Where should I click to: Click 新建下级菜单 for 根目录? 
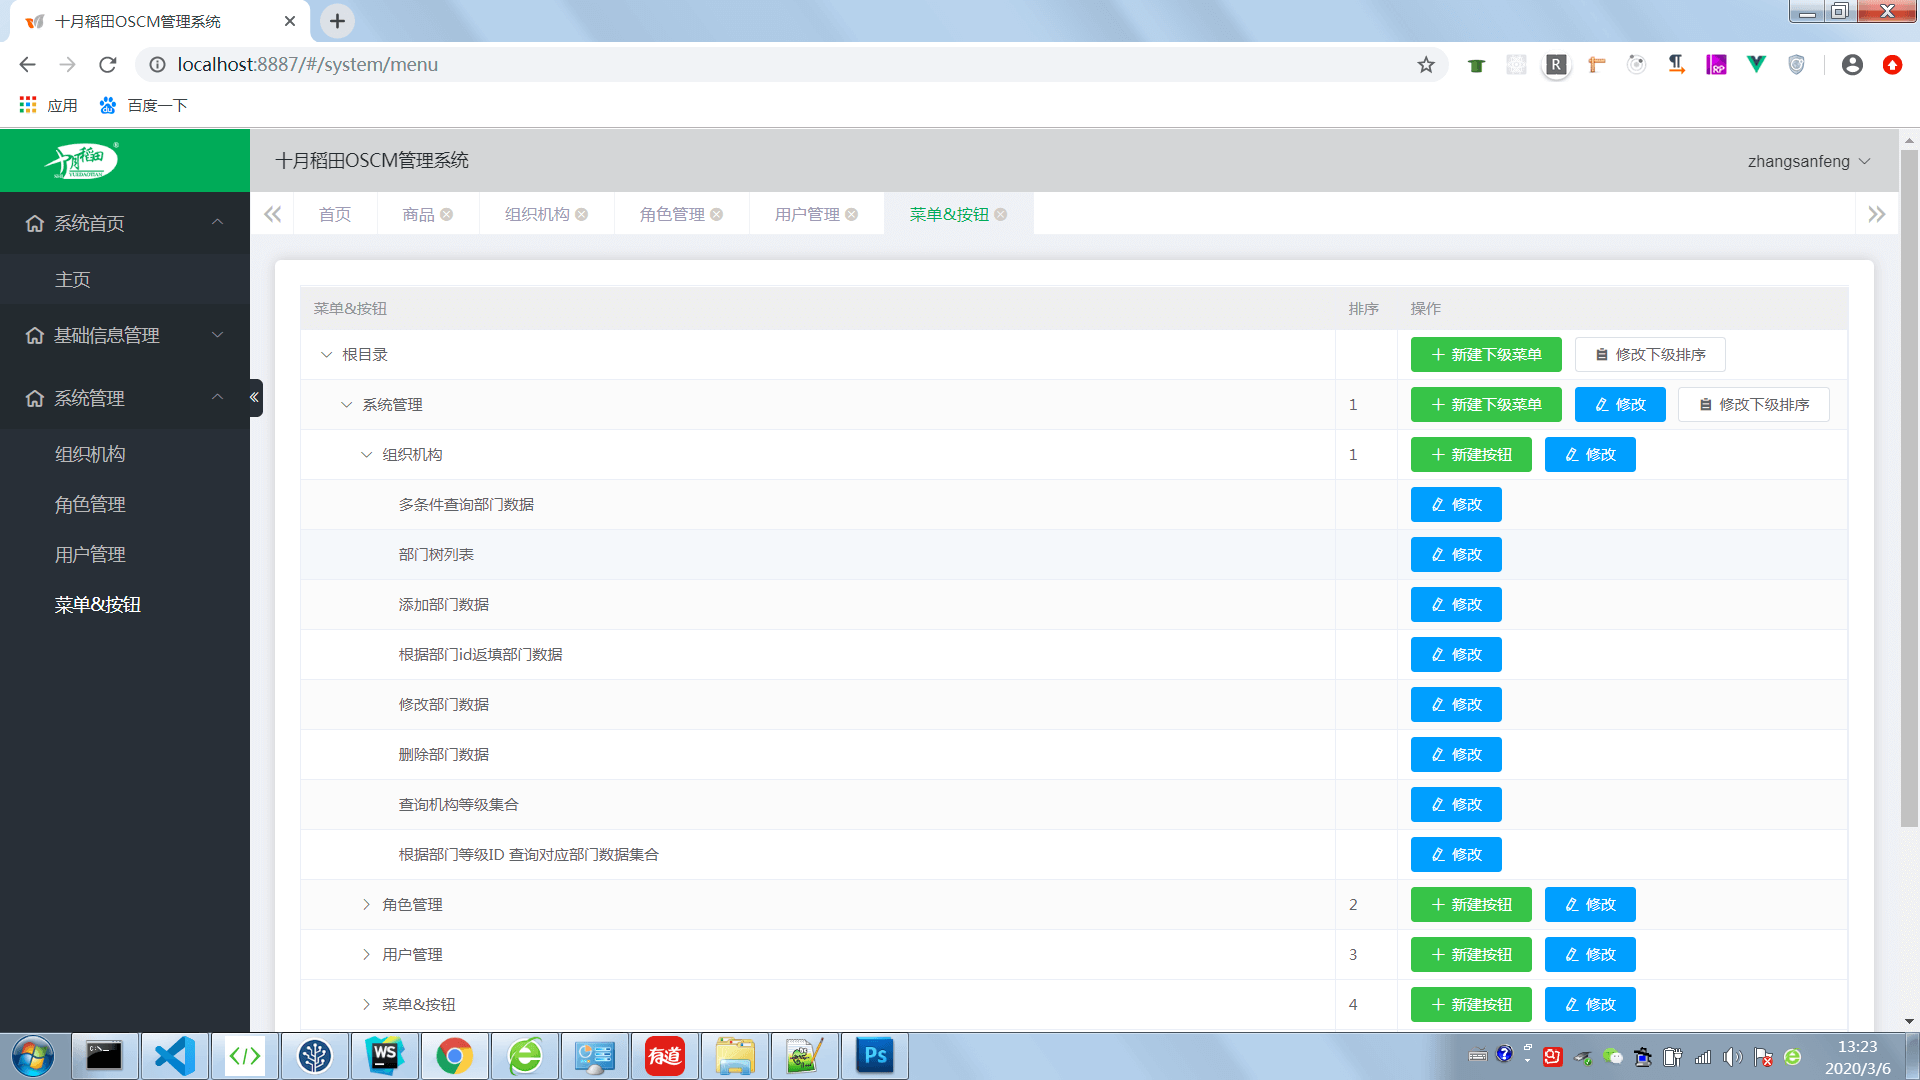click(x=1486, y=355)
